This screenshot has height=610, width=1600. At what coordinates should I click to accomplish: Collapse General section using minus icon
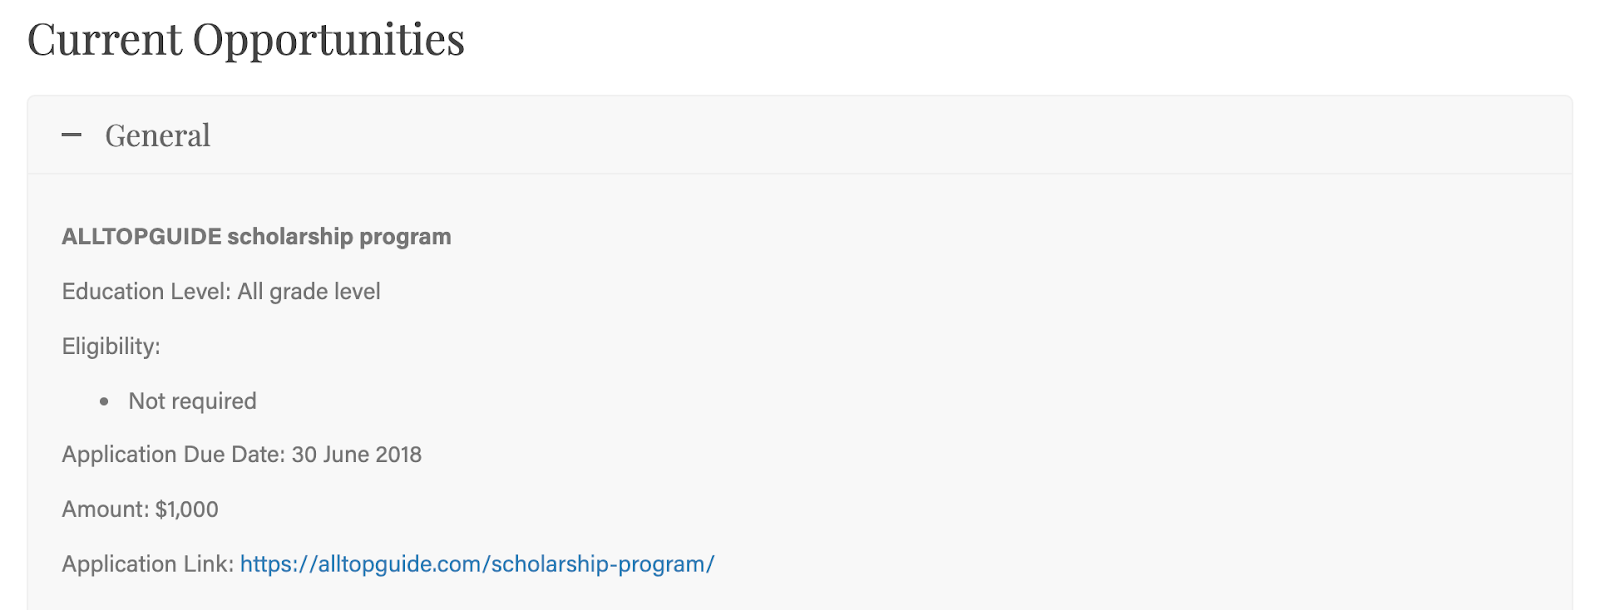coord(71,135)
